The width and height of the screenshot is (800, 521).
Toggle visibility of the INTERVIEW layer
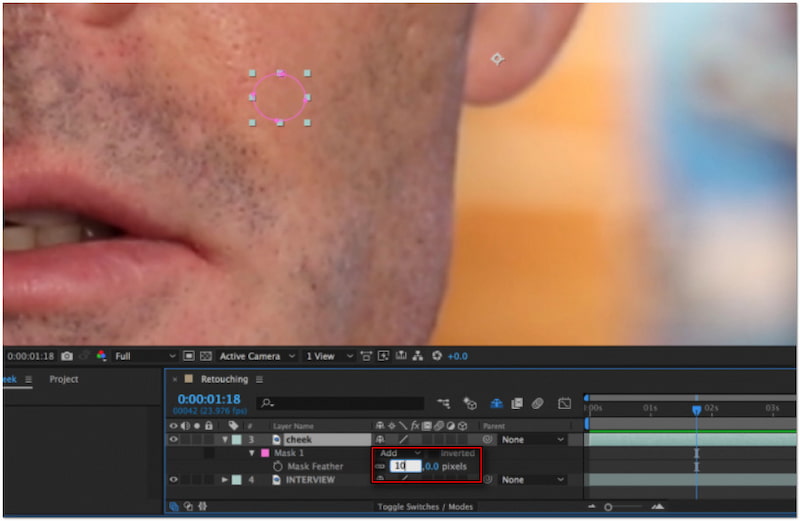[x=173, y=480]
